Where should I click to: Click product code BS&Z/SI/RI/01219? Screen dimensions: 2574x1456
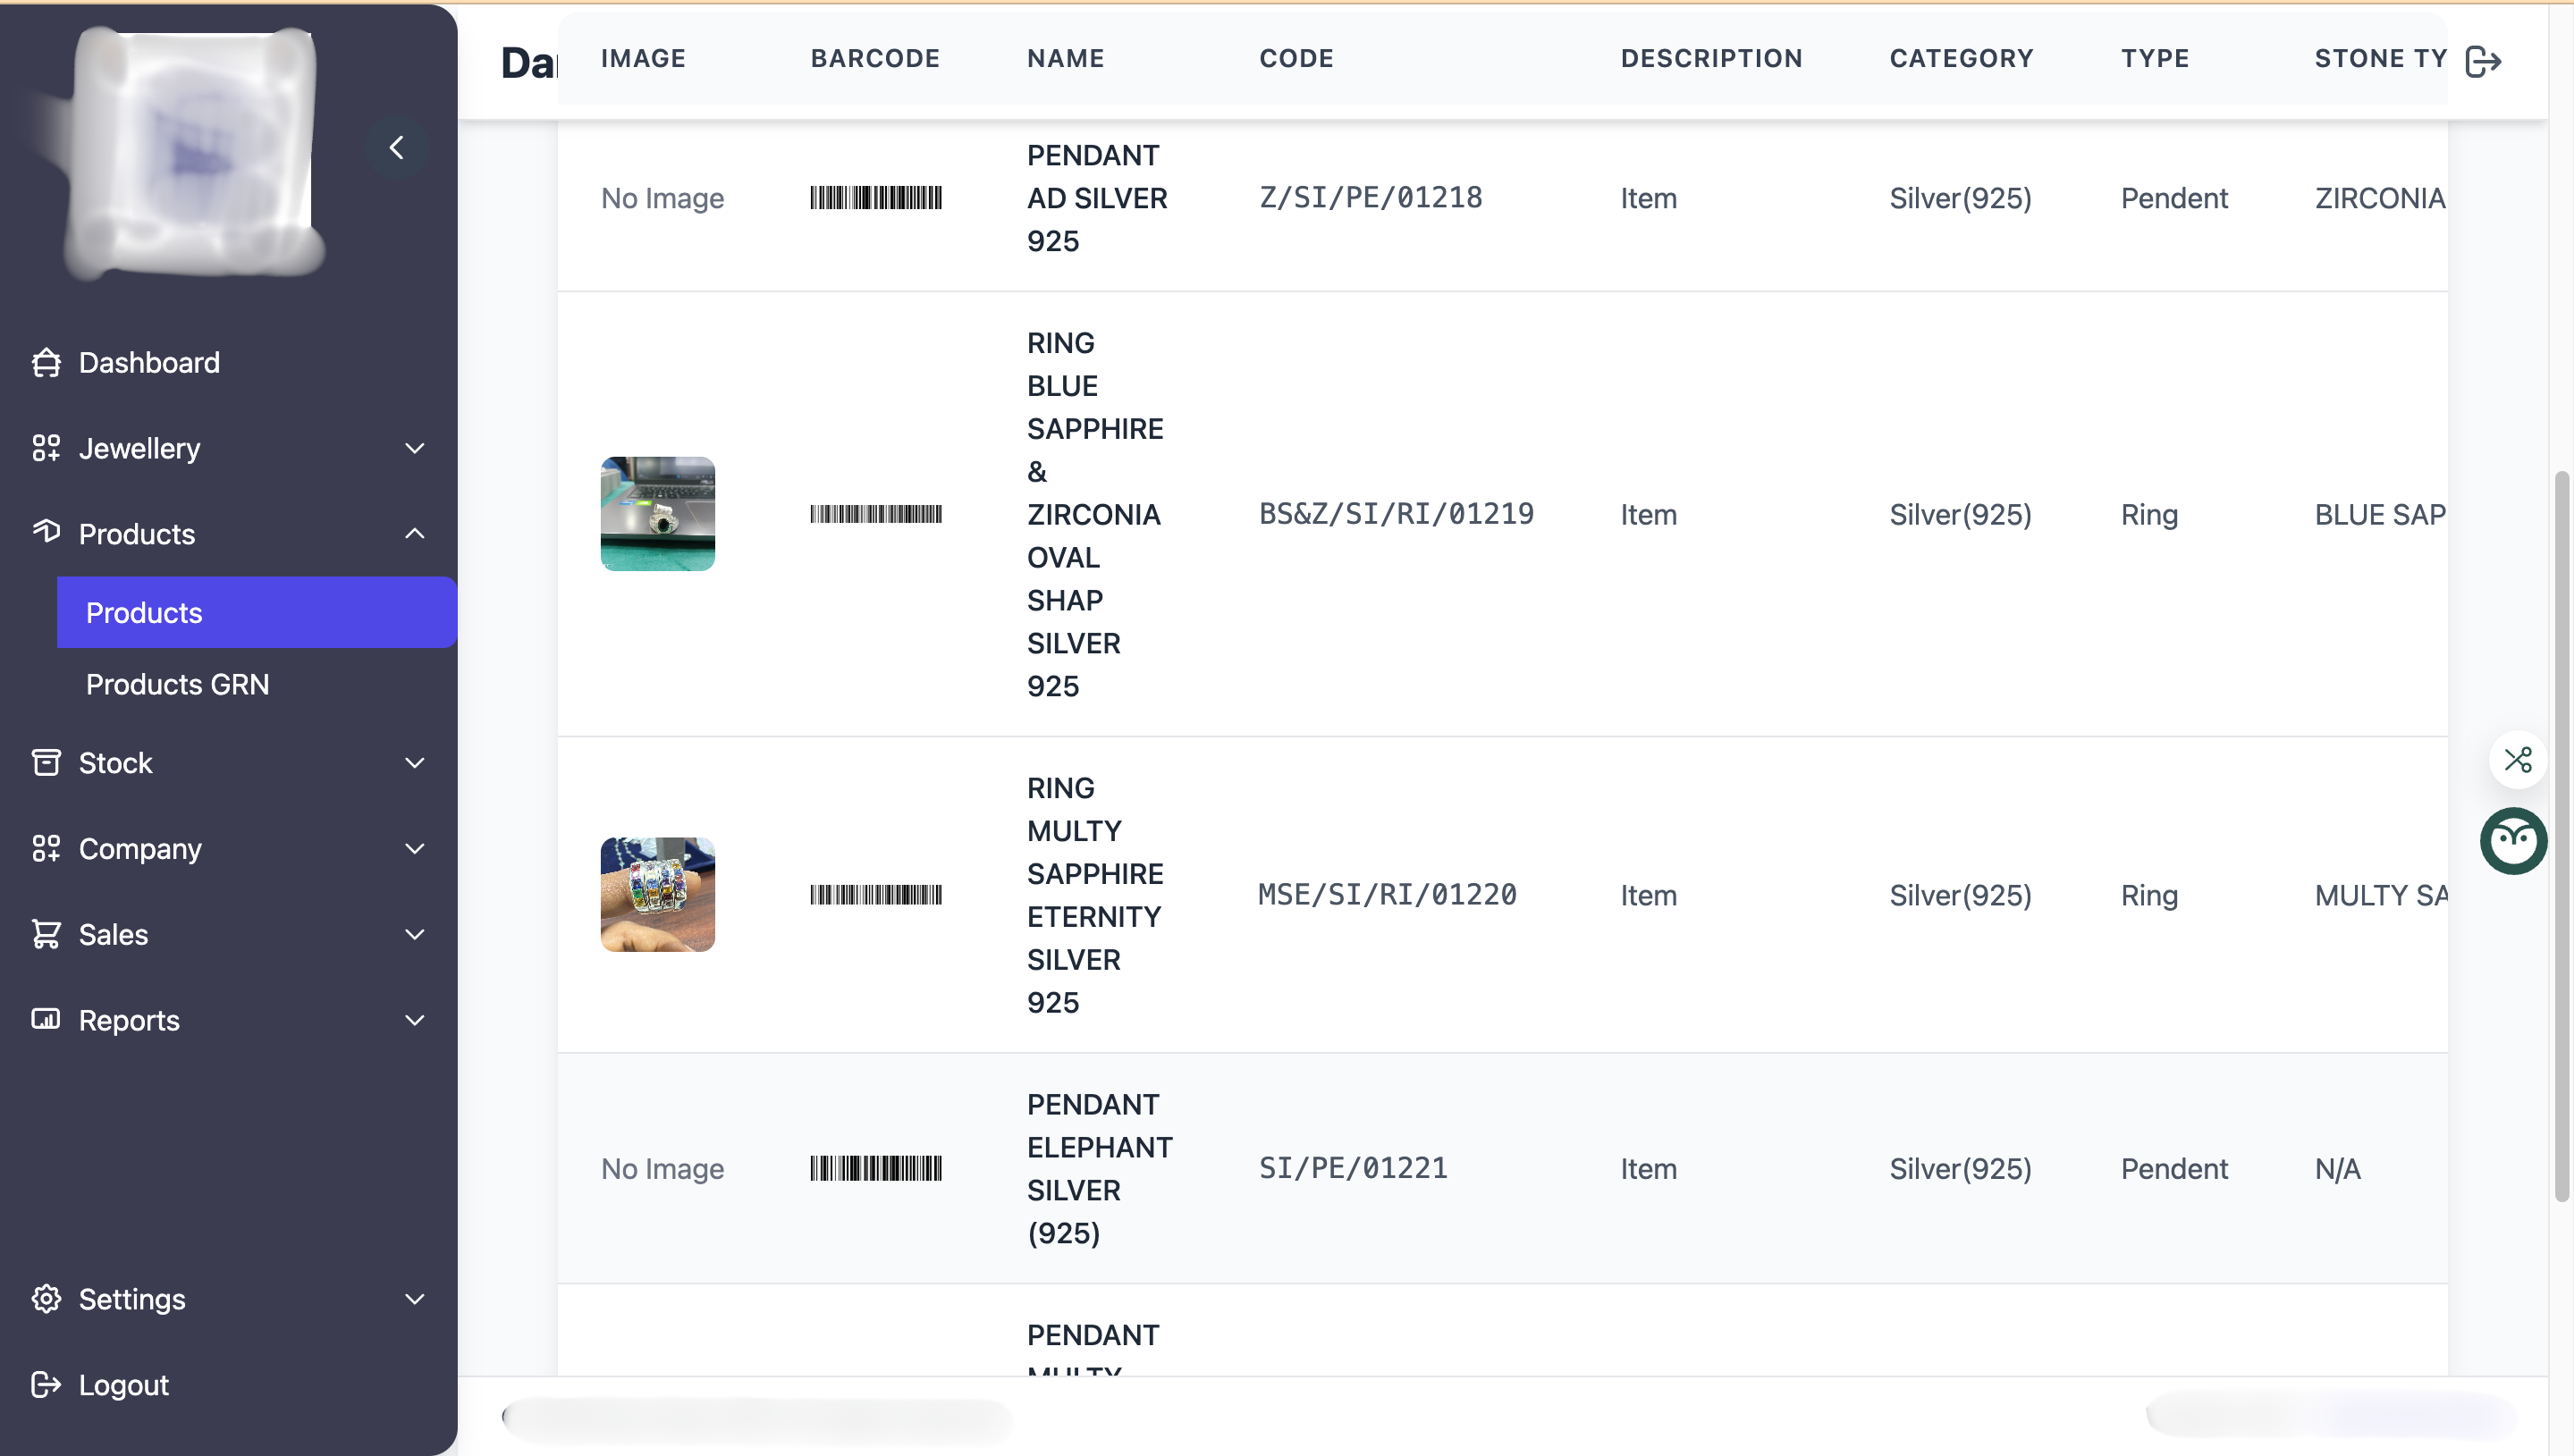point(1395,514)
